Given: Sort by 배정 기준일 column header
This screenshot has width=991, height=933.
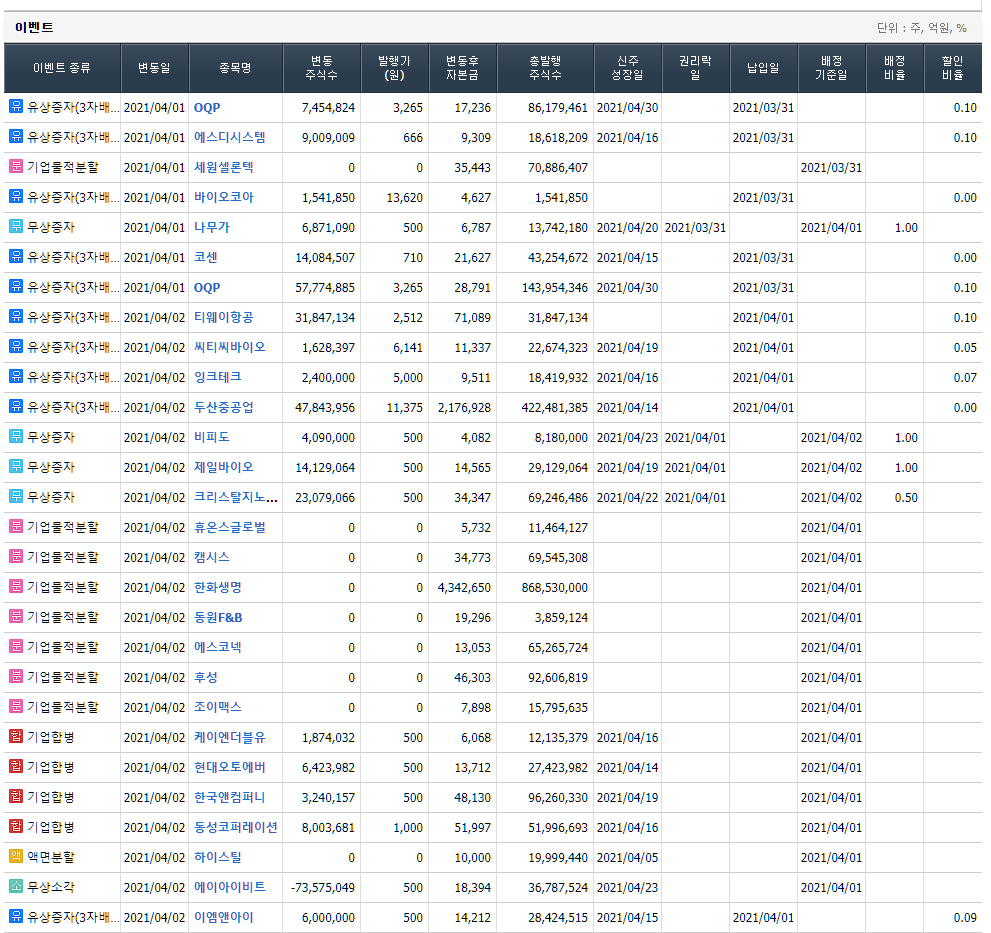Looking at the screenshot, I should [832, 68].
